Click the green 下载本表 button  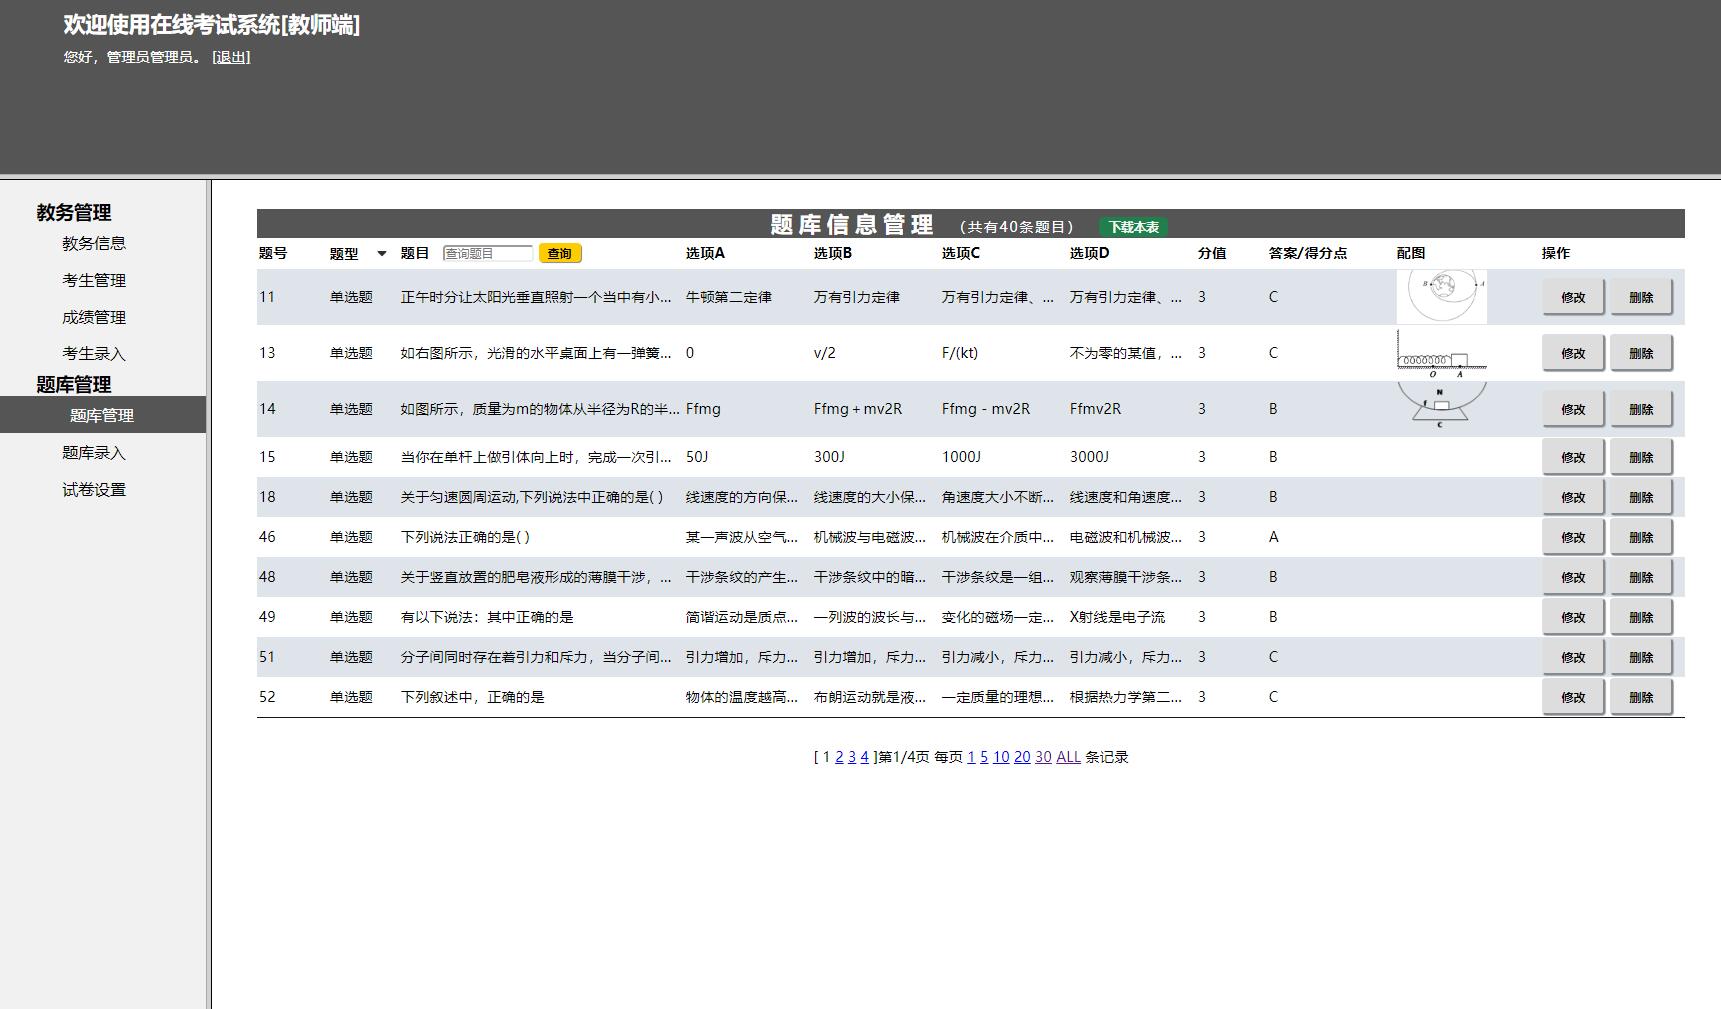pyautogui.click(x=1134, y=226)
